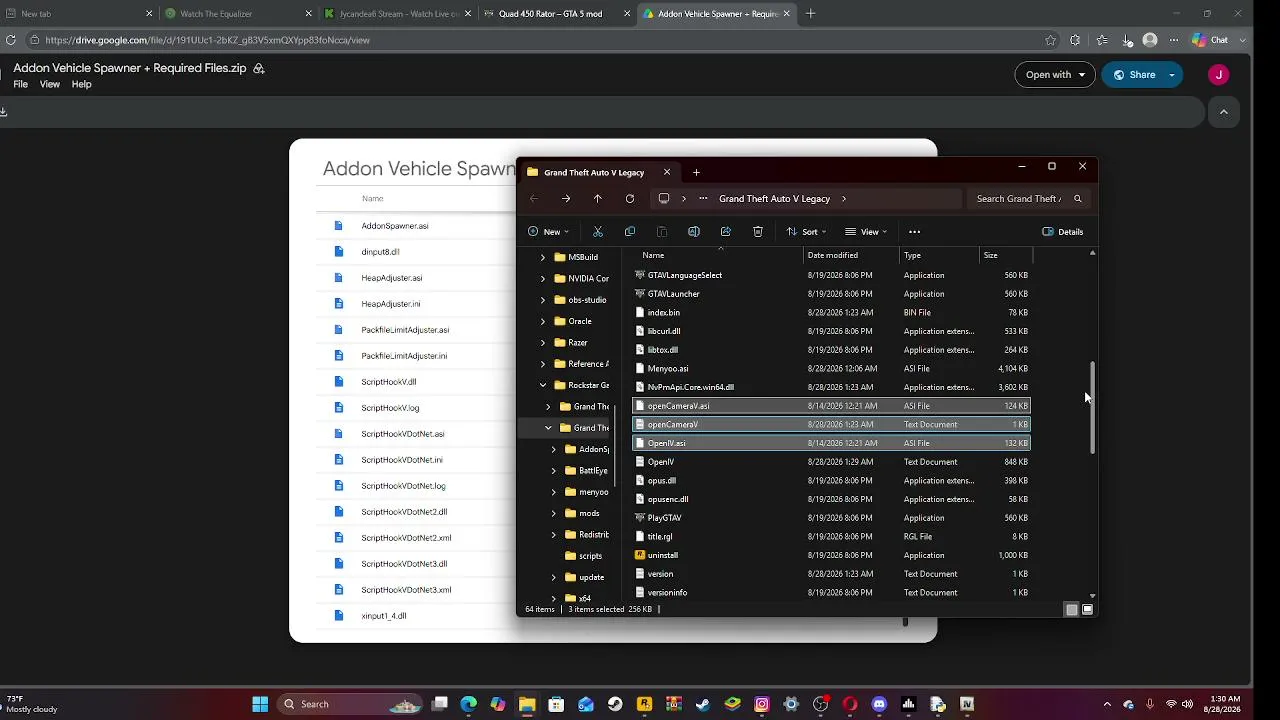Screen dimensions: 1280x720
Task: Expand the MSBuild folder in the tree
Action: (x=543, y=257)
